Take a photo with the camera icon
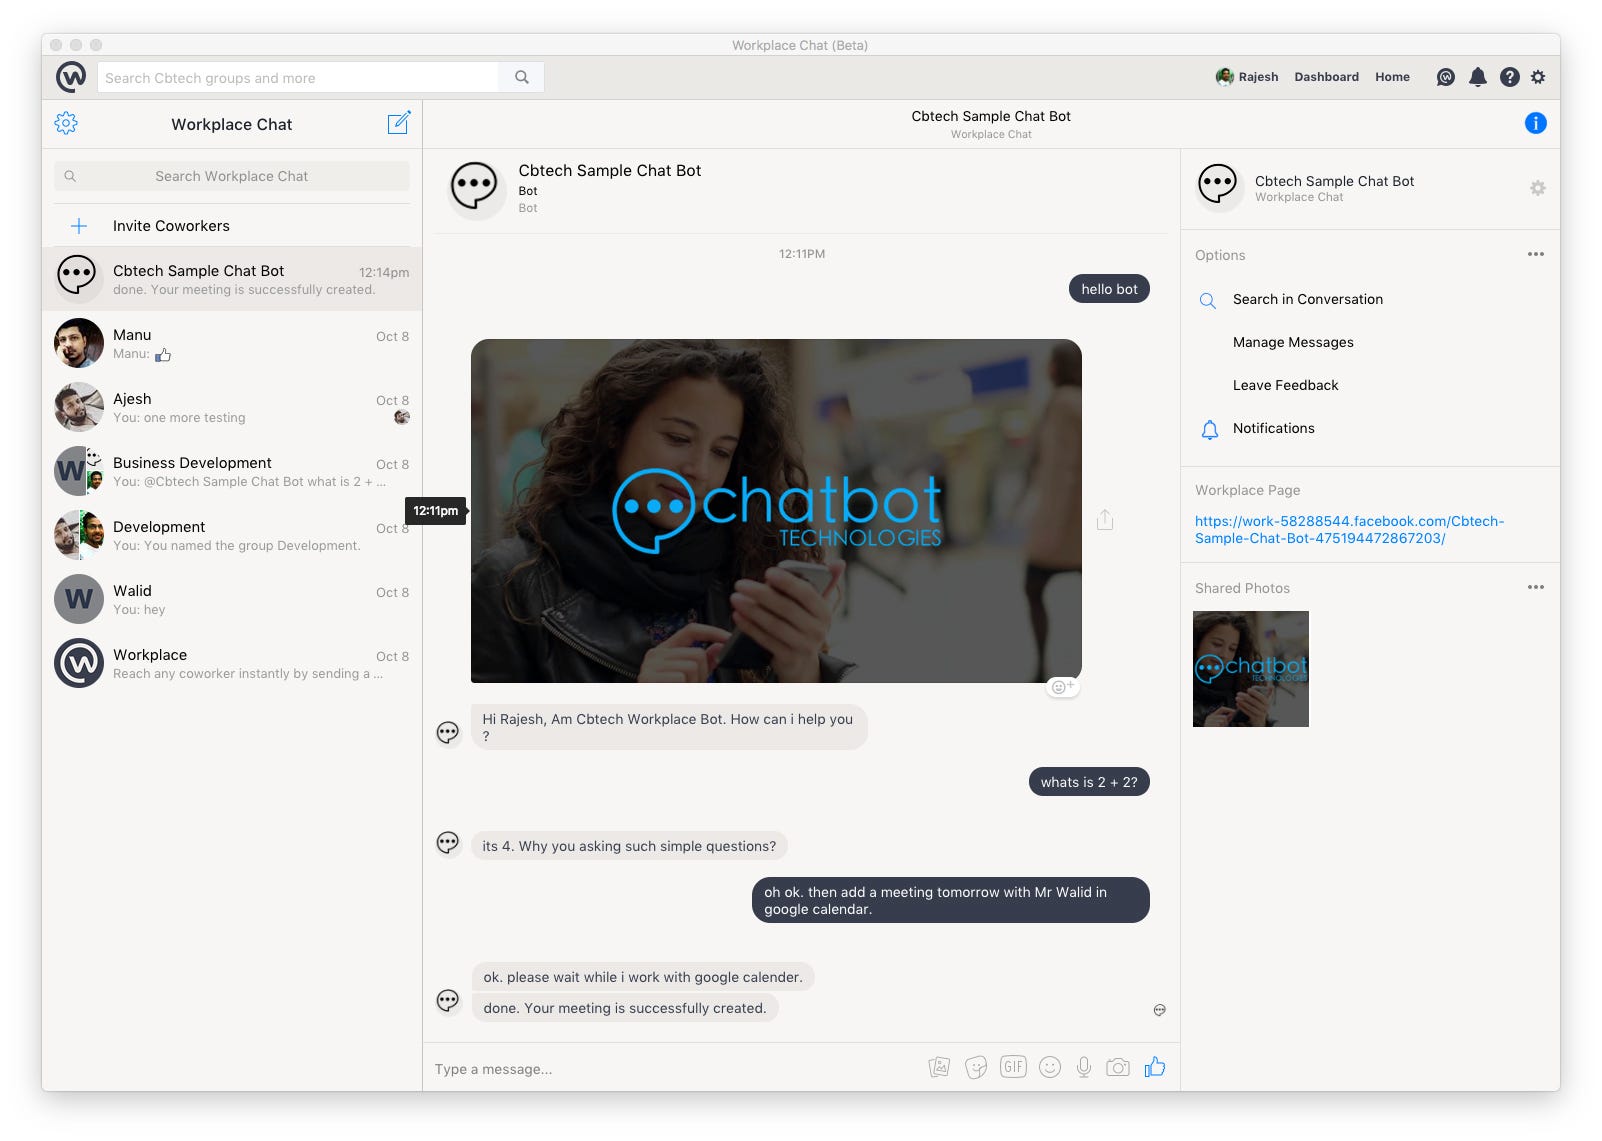Viewport: 1602px width, 1141px height. click(1118, 1067)
